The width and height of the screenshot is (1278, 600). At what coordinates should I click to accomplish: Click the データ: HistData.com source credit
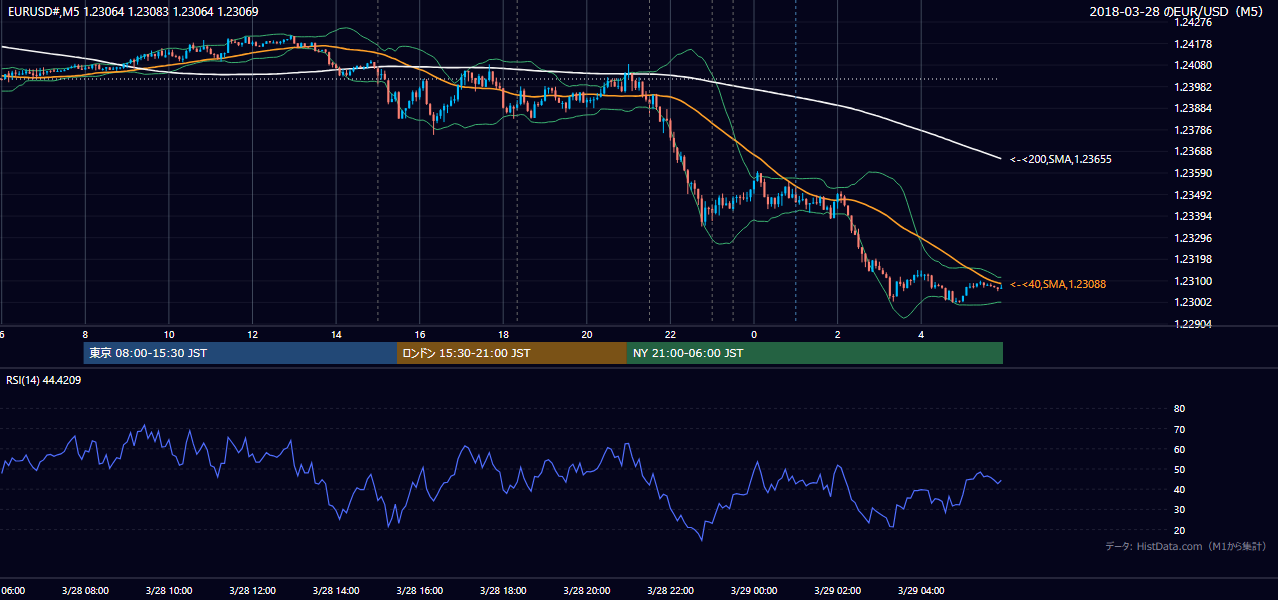pos(1186,546)
